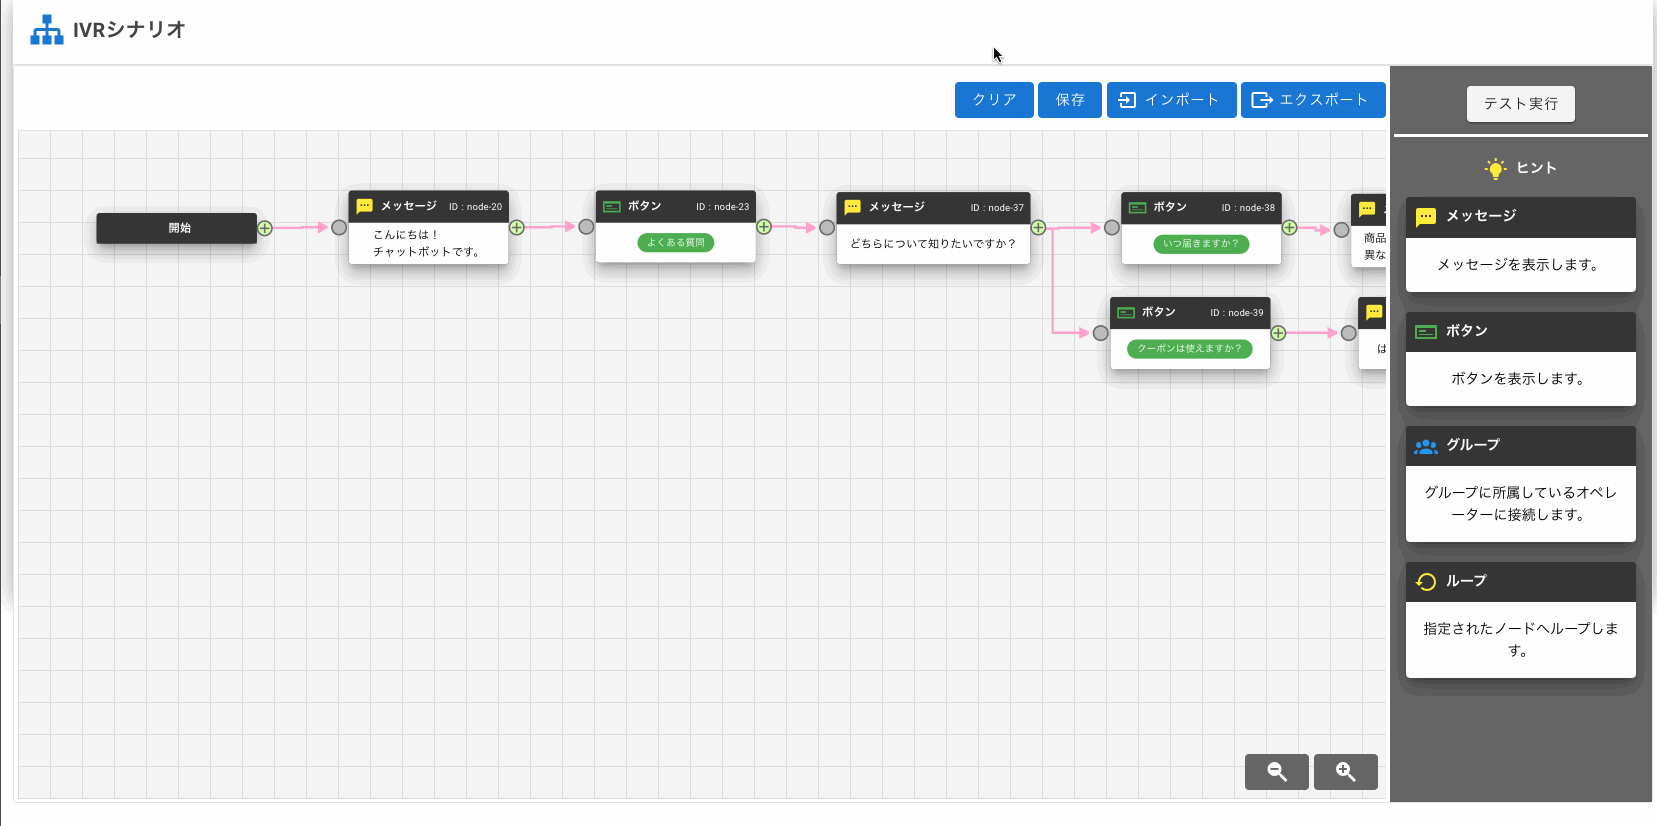Image resolution: width=1657 pixels, height=826 pixels.
Task: Save the scenario with 保存 button
Action: [1069, 100]
